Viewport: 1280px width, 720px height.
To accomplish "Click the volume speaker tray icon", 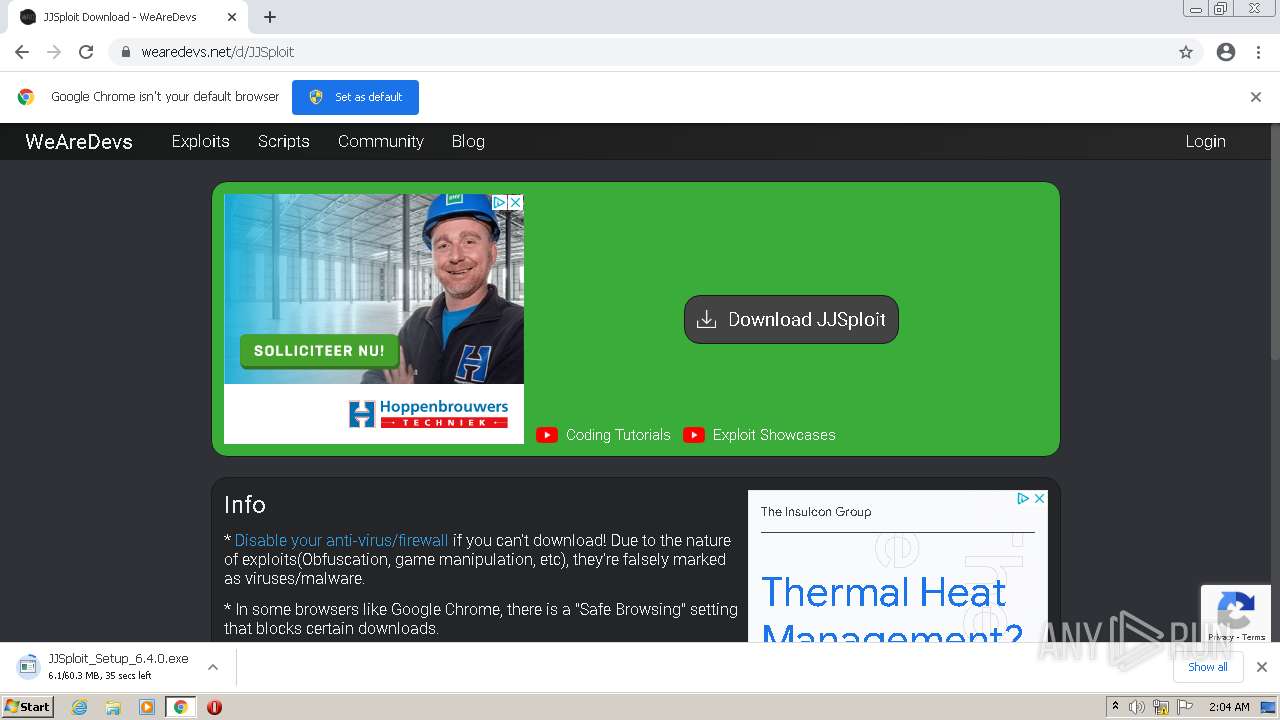I will (x=1137, y=707).
